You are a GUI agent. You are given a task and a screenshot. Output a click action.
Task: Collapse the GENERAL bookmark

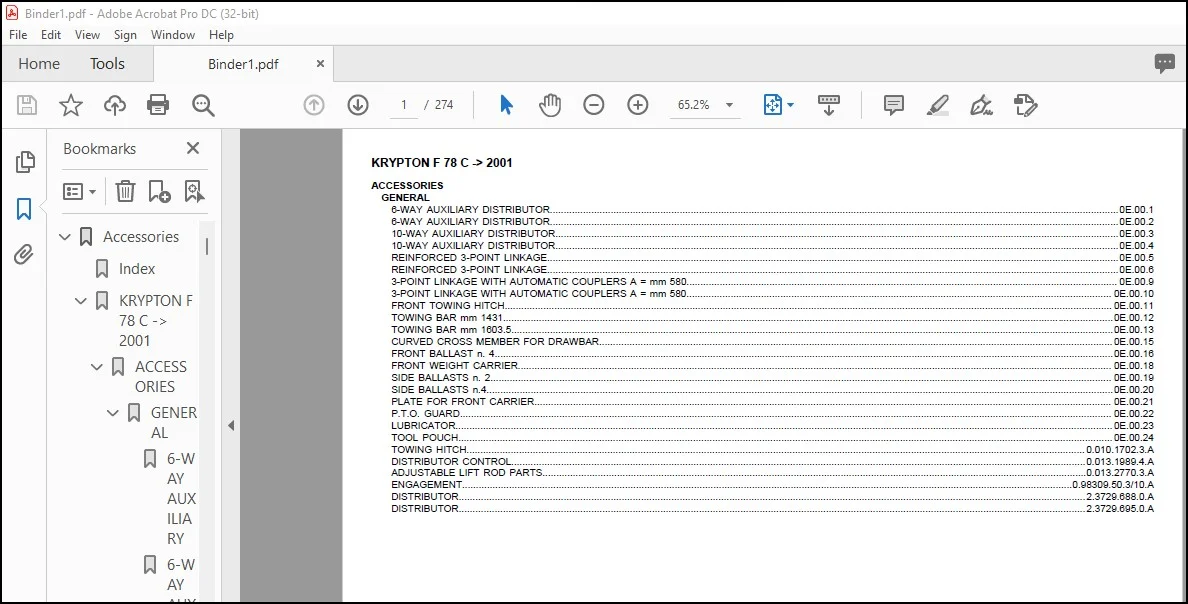pyautogui.click(x=113, y=413)
